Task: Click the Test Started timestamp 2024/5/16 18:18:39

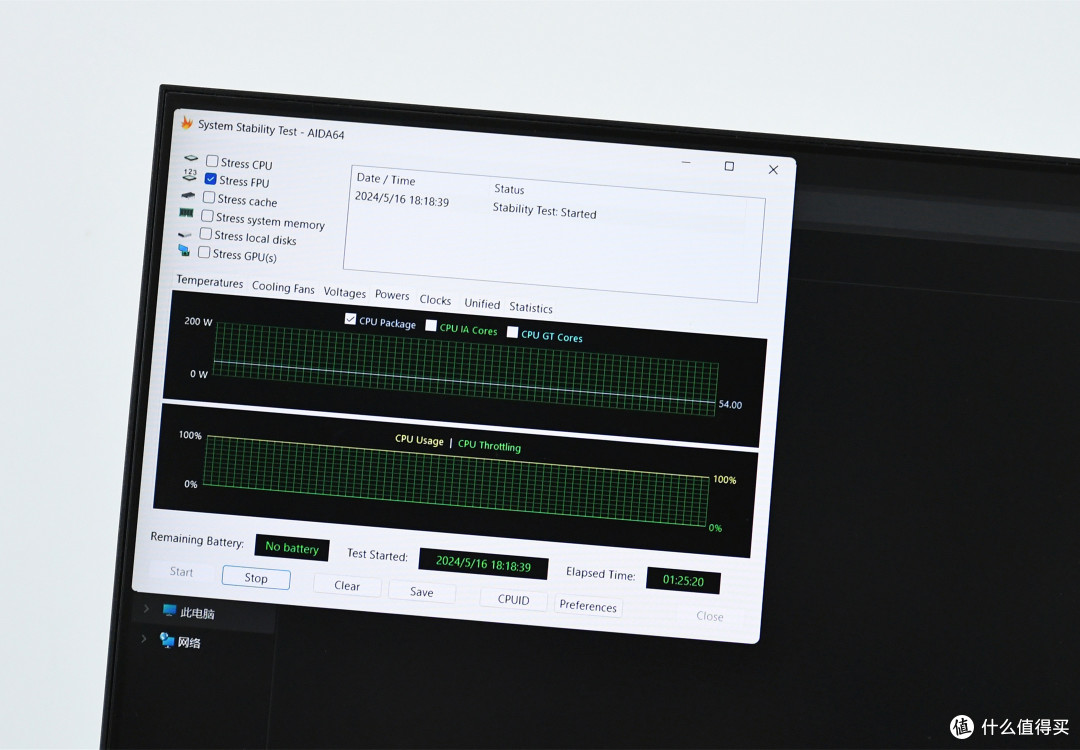Action: [484, 563]
